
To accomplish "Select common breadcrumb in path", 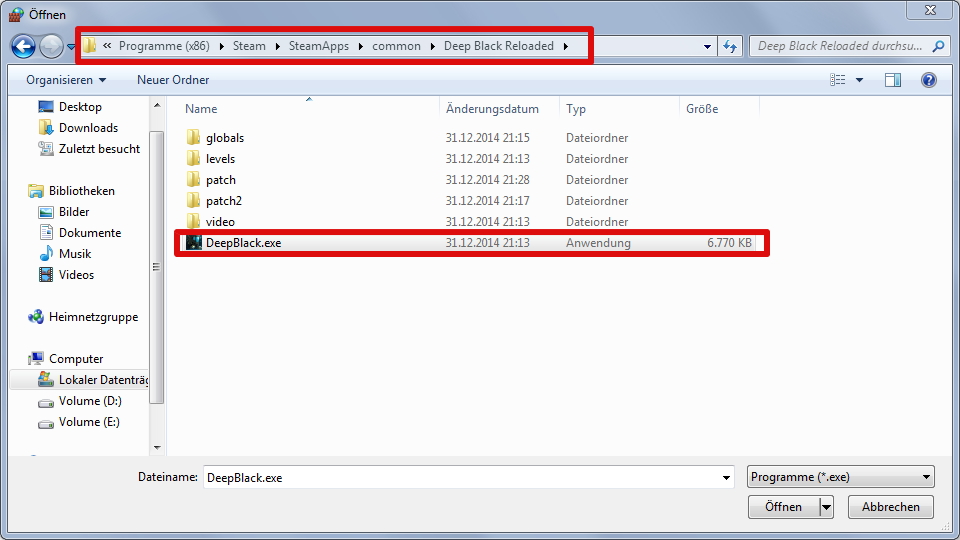I will pyautogui.click(x=396, y=46).
